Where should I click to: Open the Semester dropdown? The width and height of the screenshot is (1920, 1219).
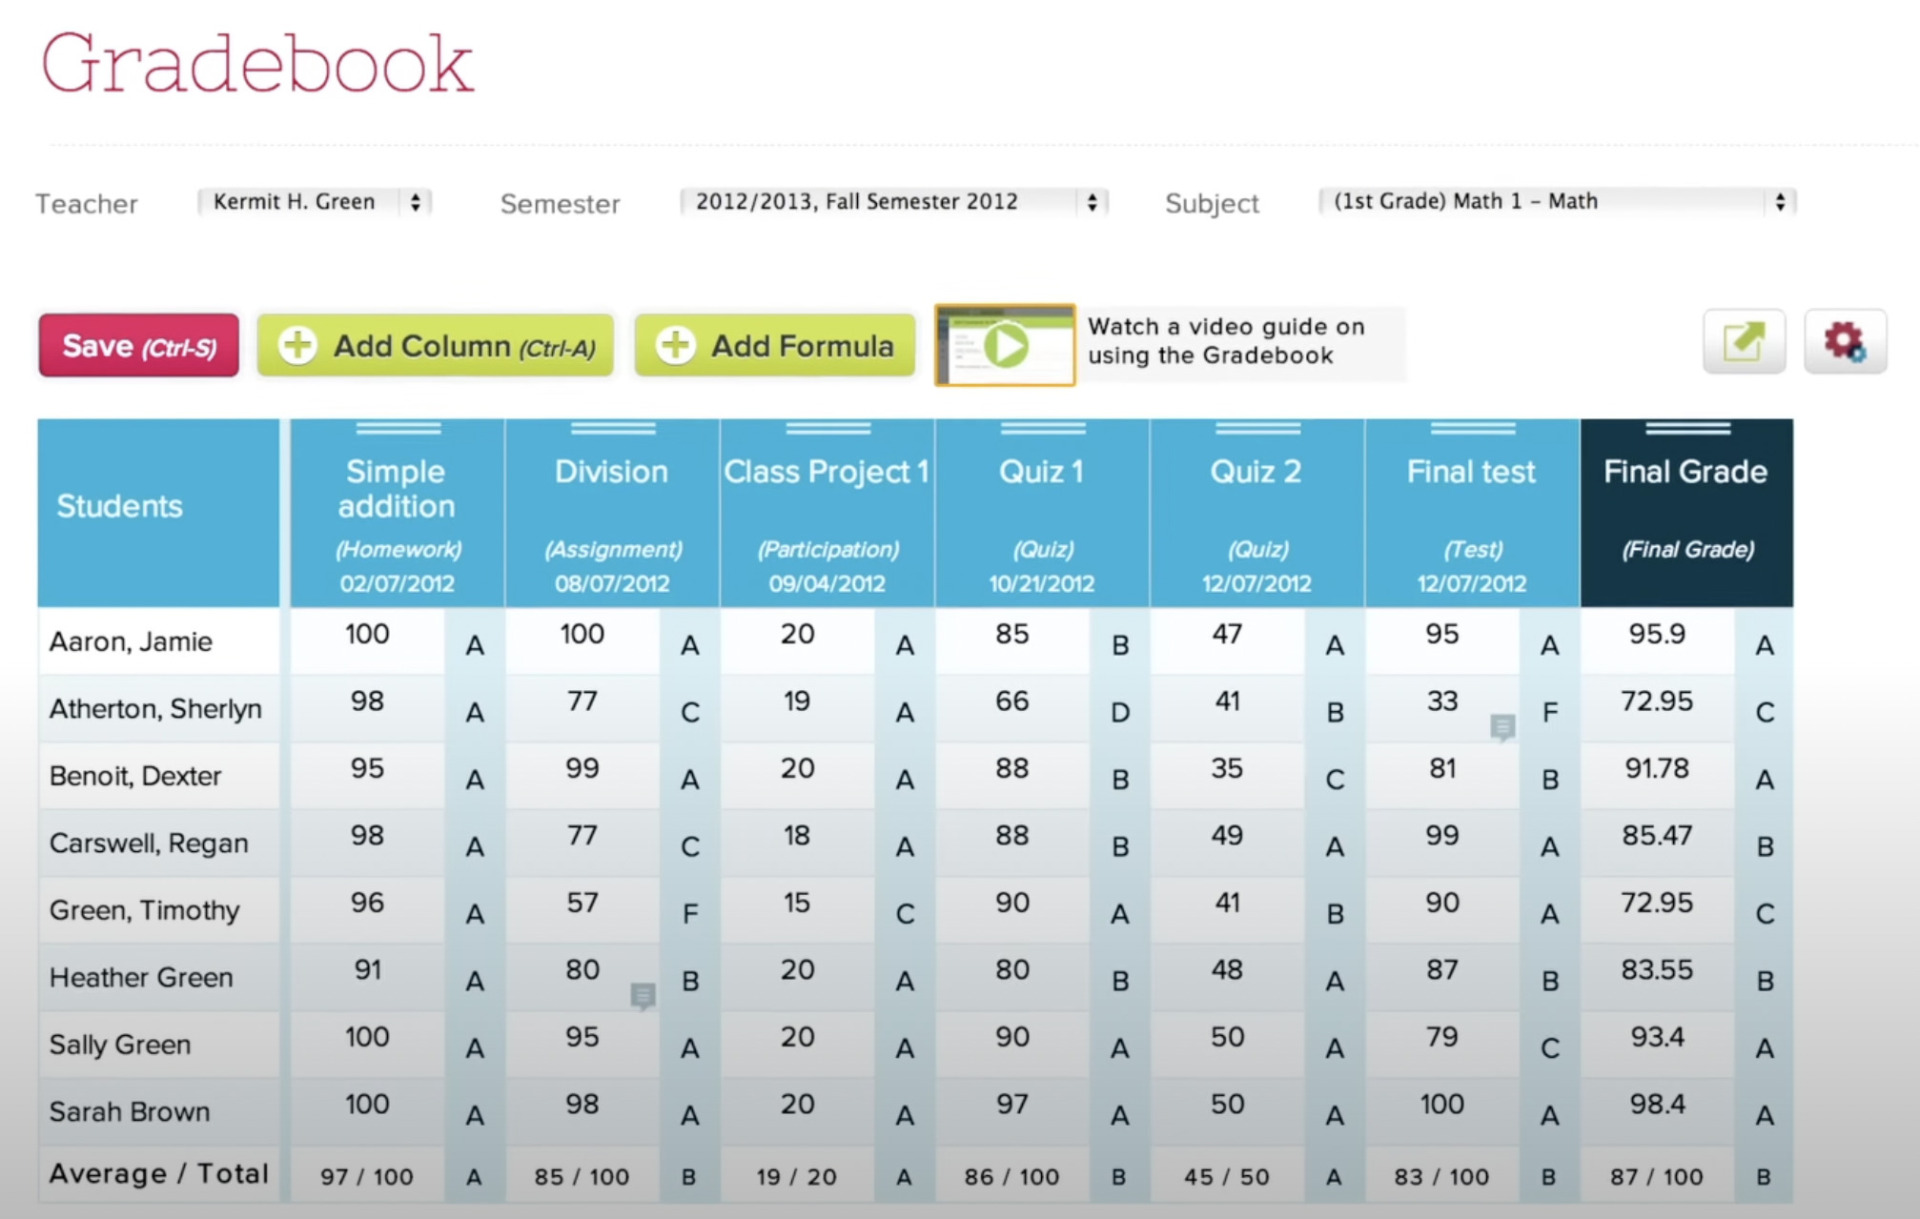(x=893, y=202)
